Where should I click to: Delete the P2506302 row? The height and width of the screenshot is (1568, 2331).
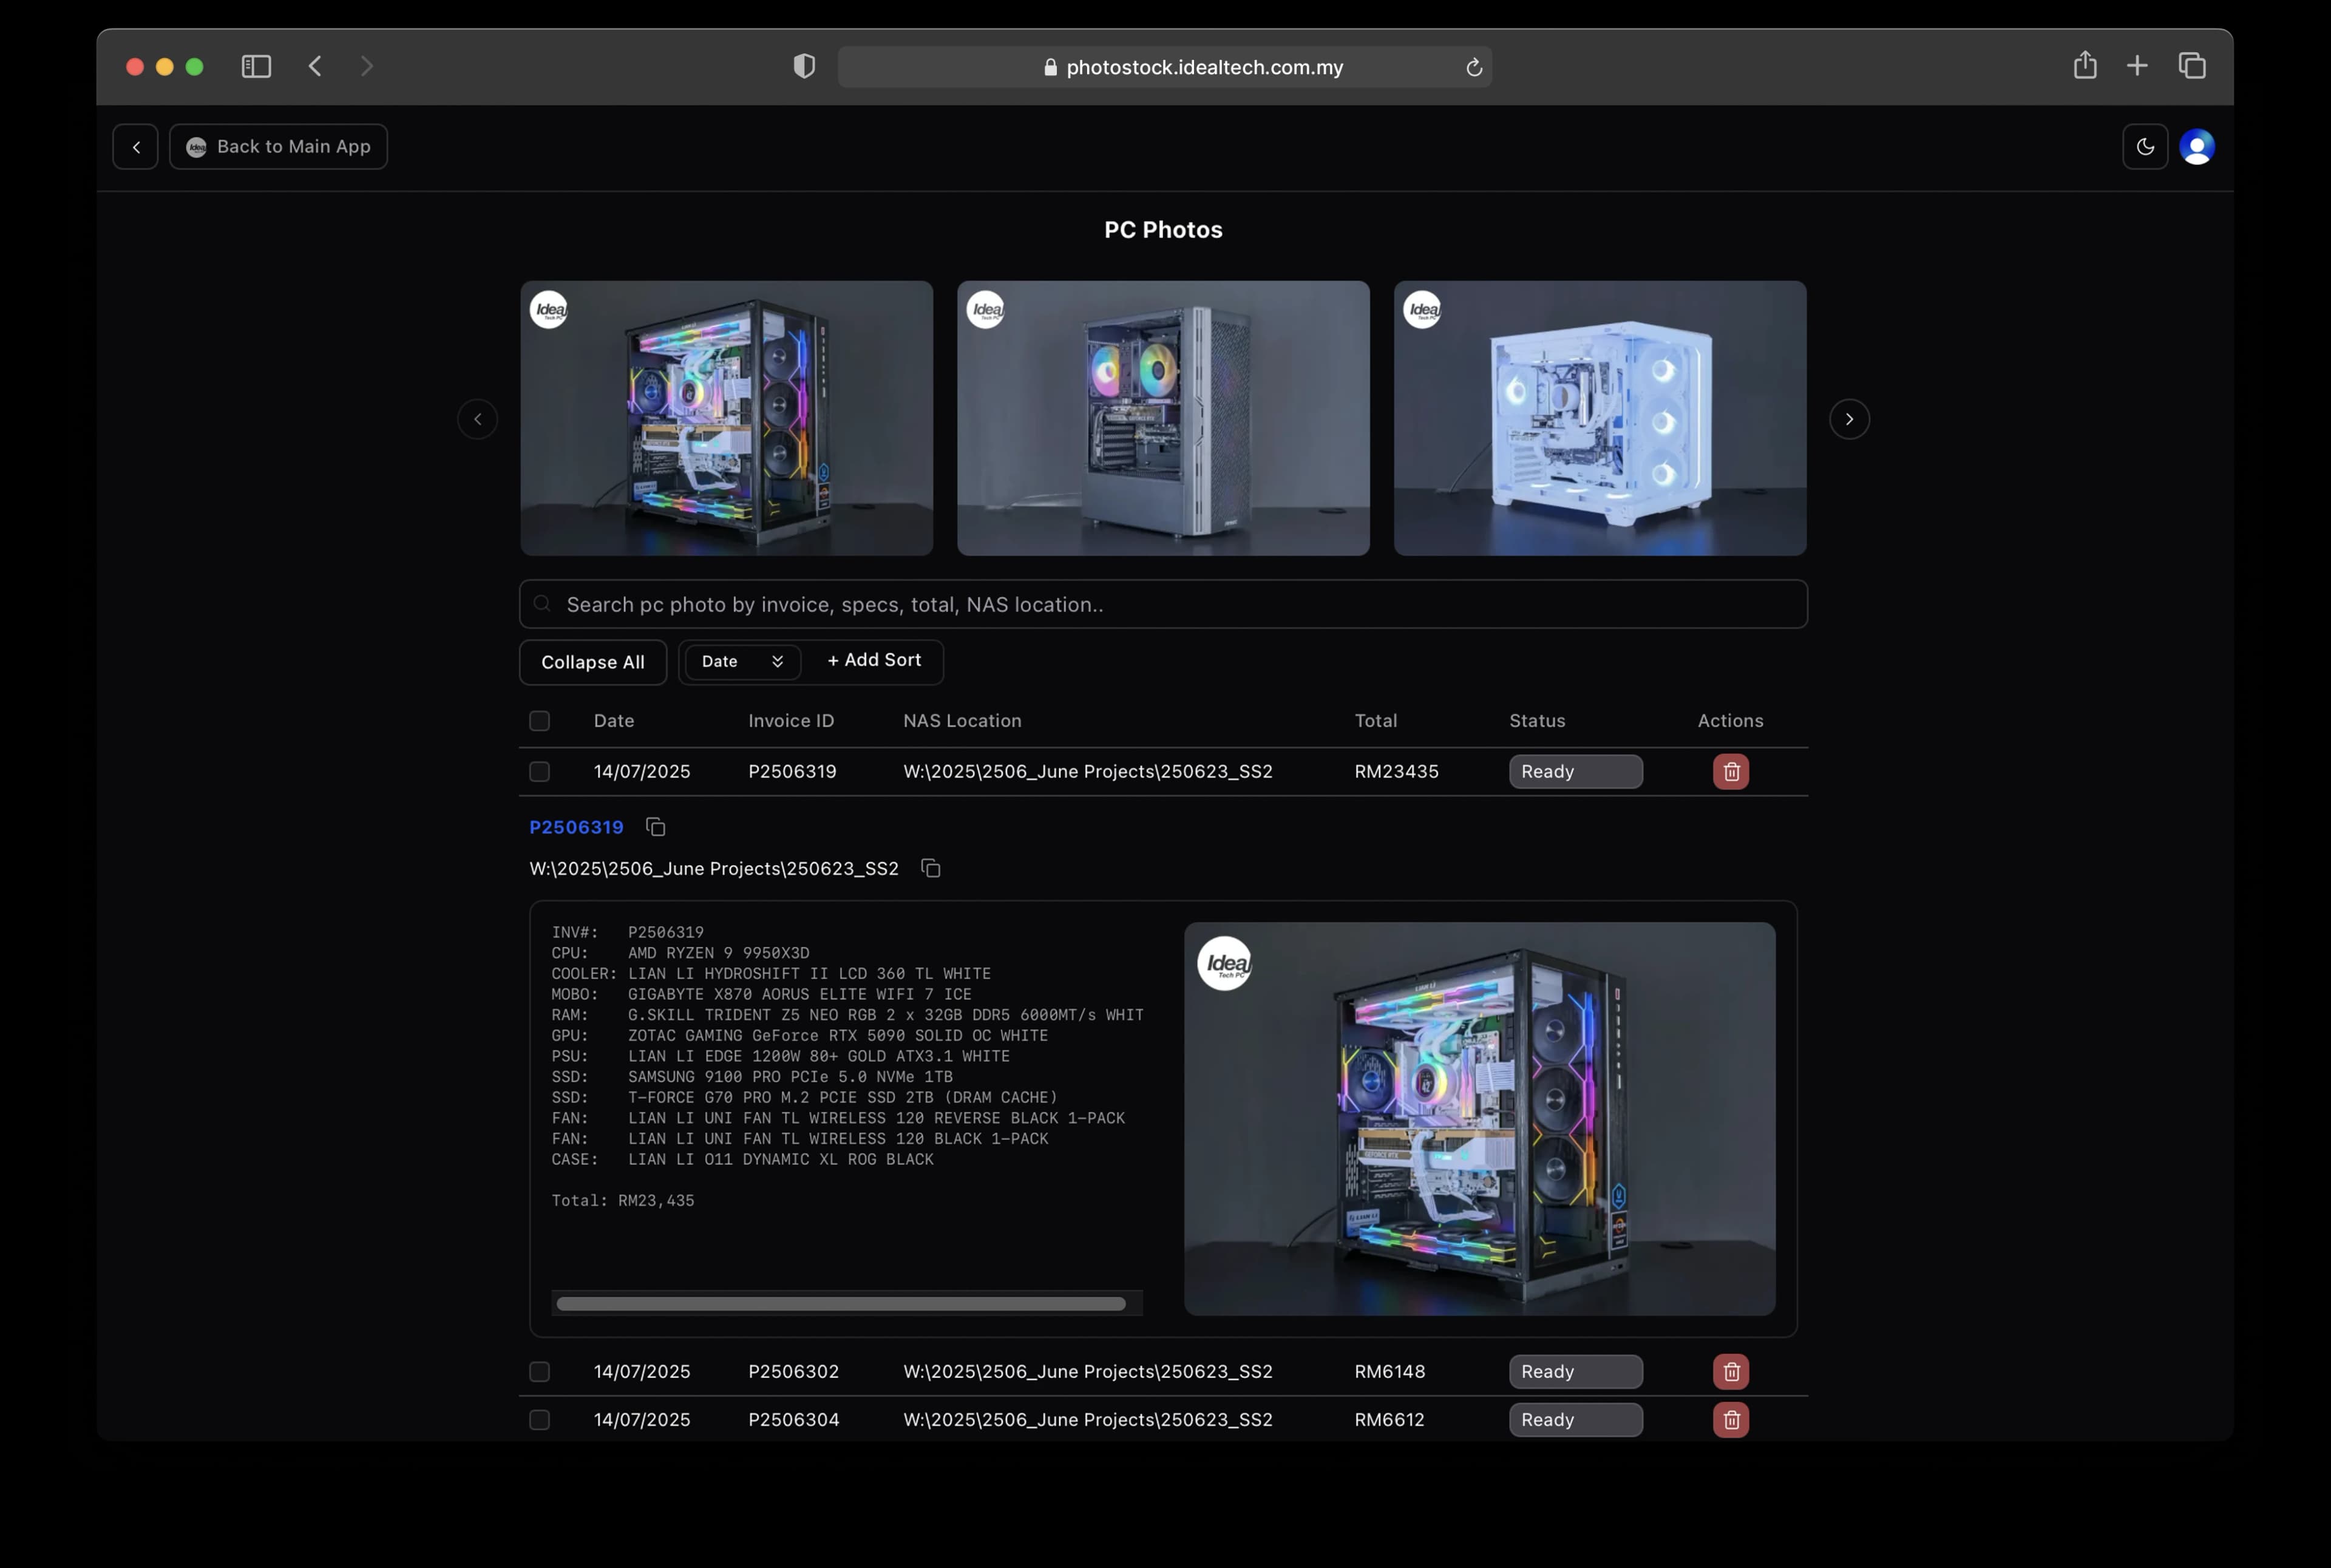click(x=1731, y=1372)
